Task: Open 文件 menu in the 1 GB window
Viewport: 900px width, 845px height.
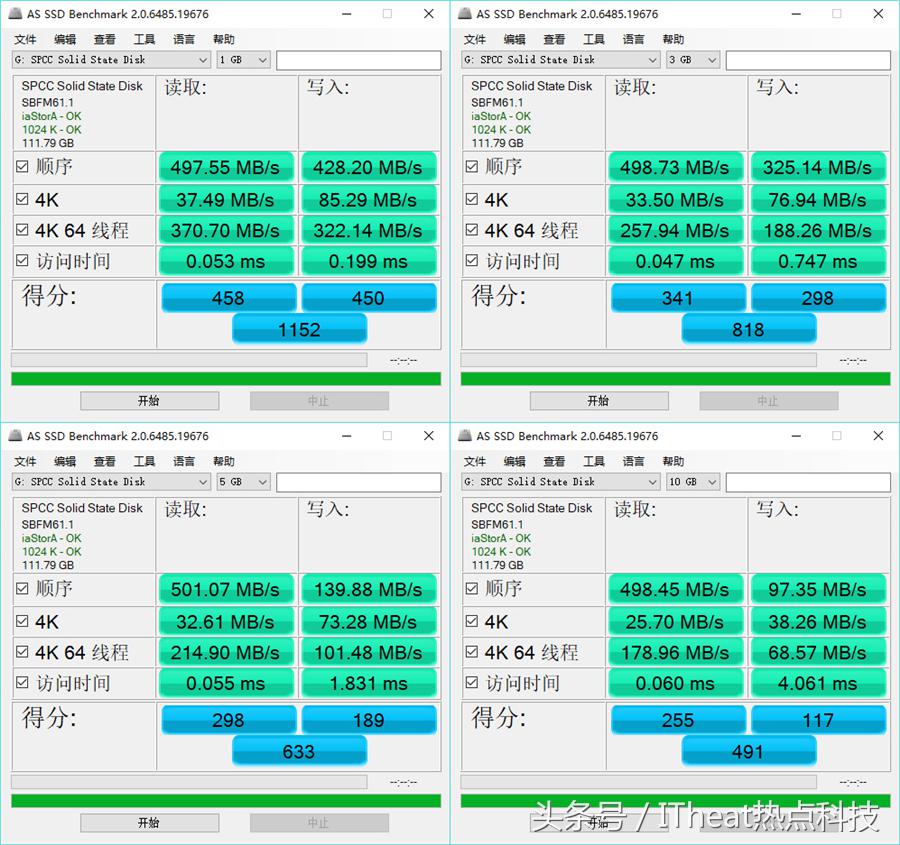Action: (x=25, y=39)
